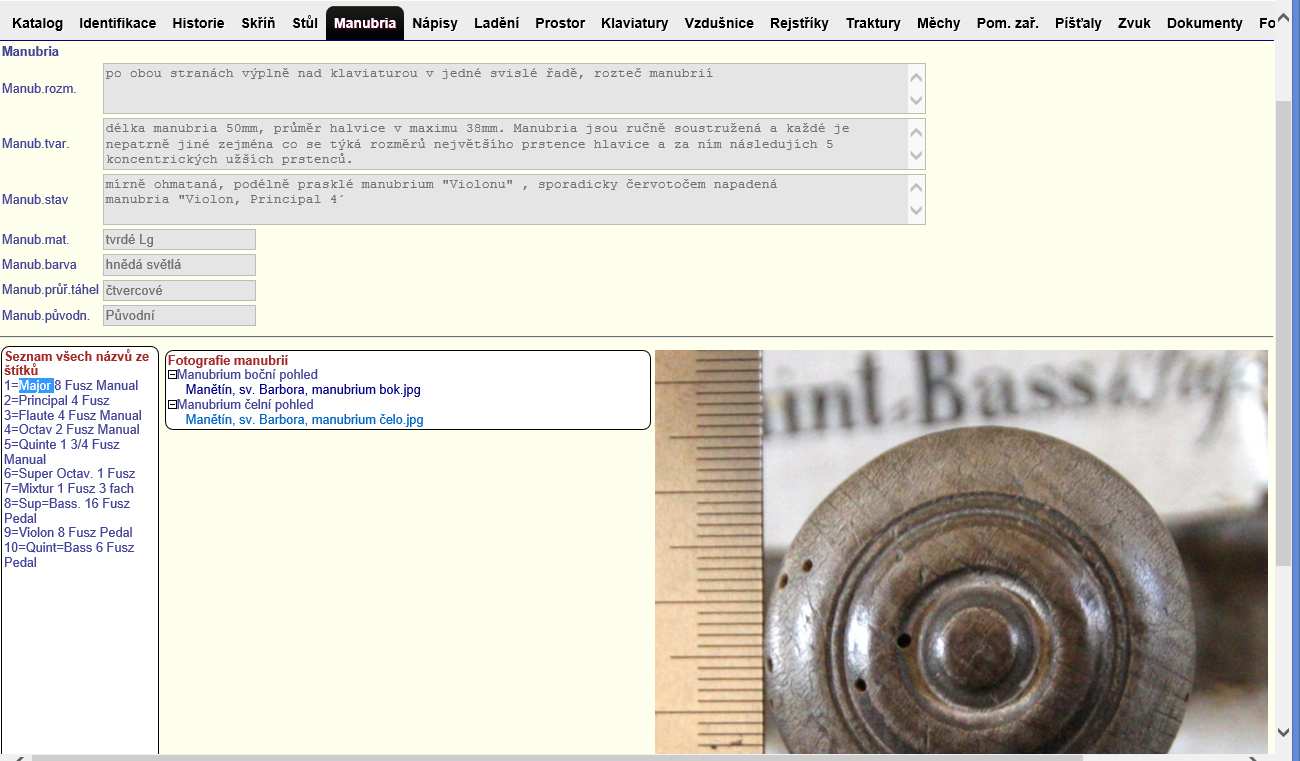Open the Historie tab

199,23
